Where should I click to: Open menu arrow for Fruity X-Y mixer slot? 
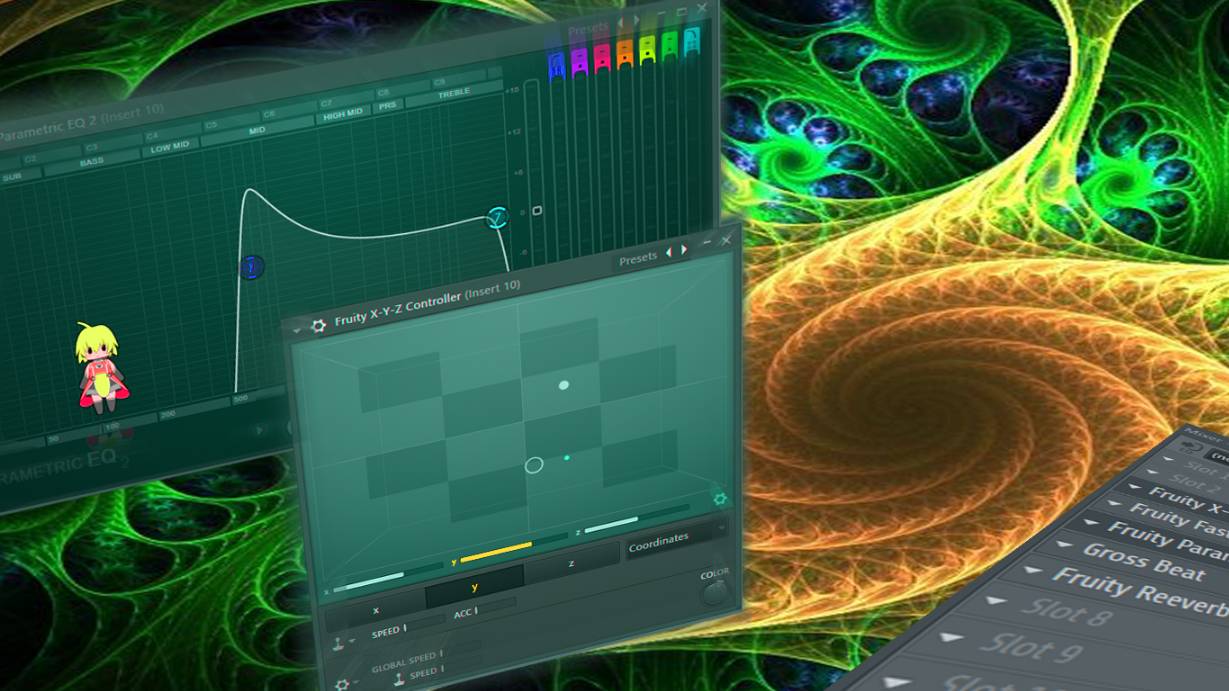[x=1134, y=486]
